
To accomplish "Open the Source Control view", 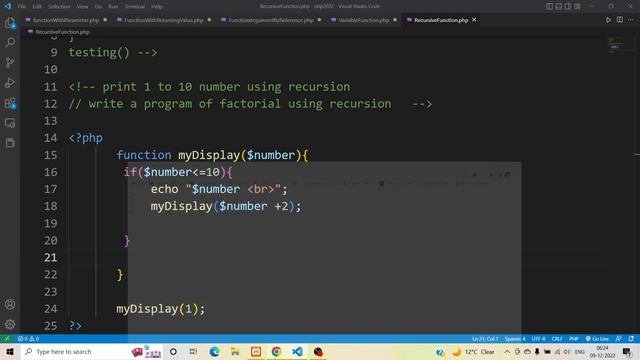I will pyautogui.click(x=10, y=62).
